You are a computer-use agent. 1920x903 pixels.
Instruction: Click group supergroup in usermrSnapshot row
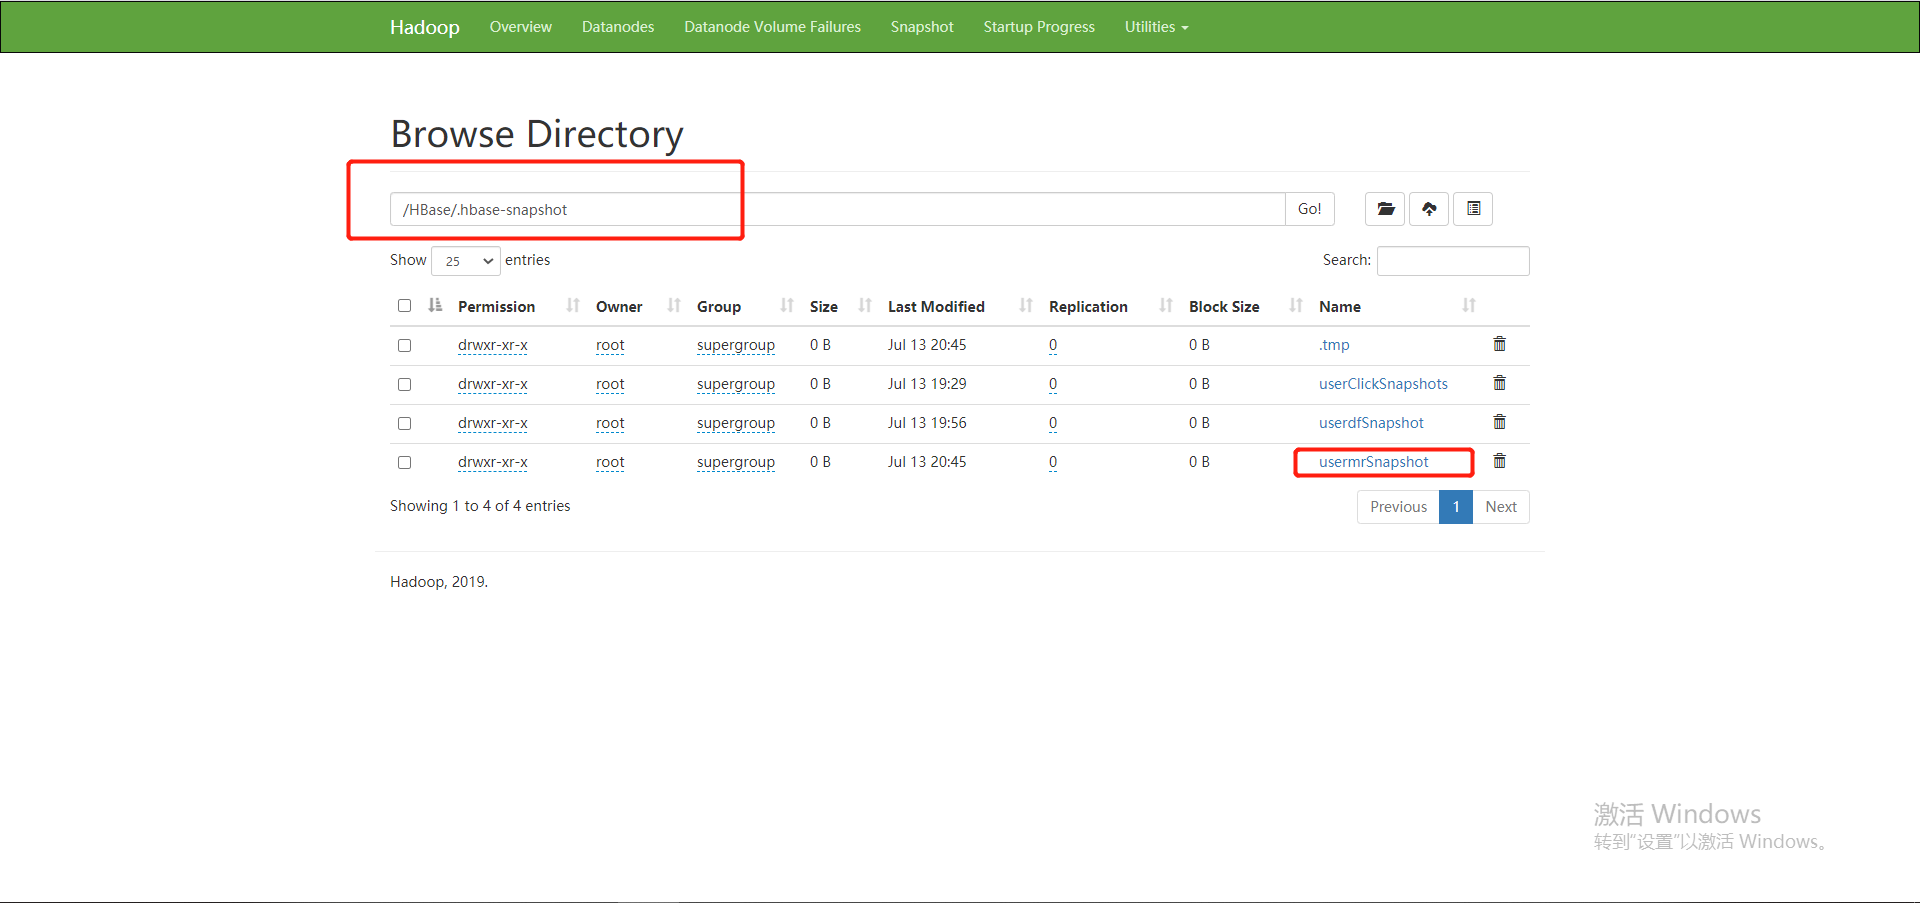pos(736,462)
